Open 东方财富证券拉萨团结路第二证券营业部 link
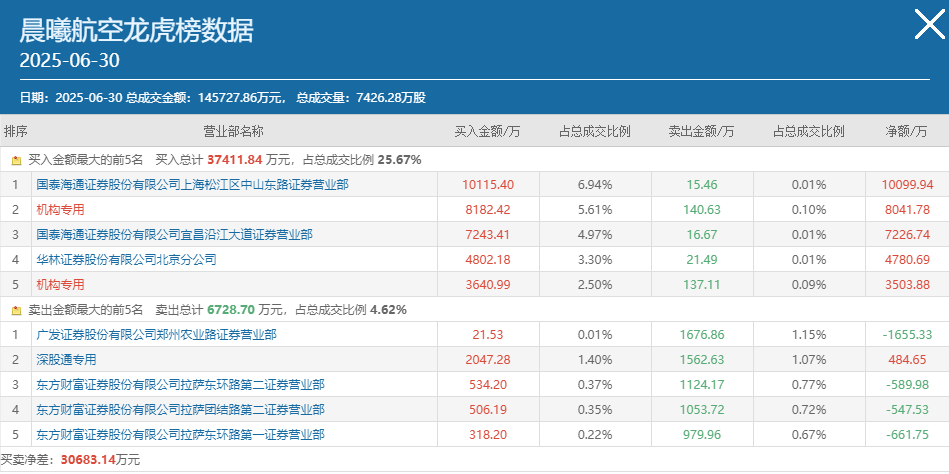 180,410
